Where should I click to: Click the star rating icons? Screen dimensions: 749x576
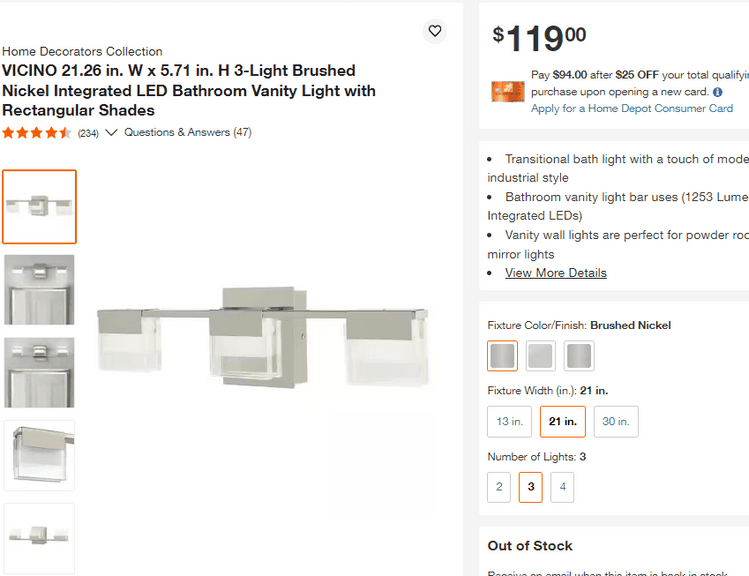click(37, 132)
